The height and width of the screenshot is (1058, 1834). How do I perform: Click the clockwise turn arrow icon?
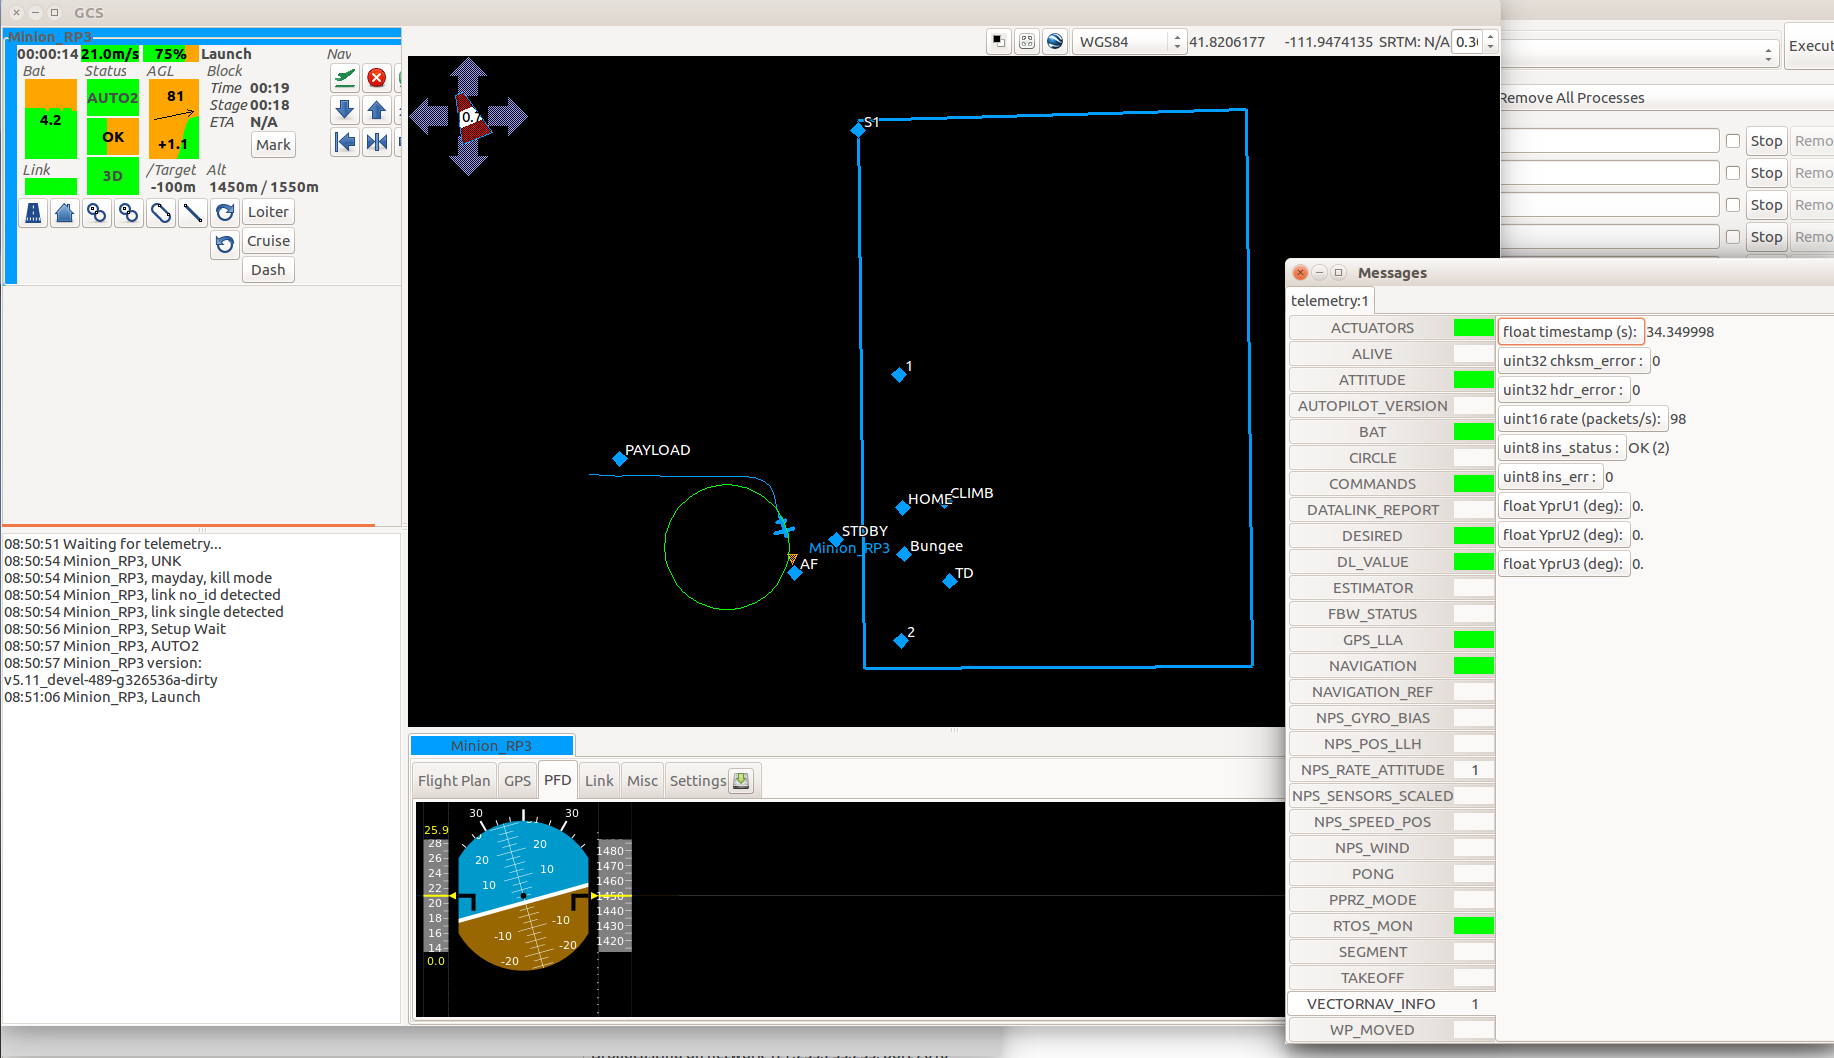[225, 213]
